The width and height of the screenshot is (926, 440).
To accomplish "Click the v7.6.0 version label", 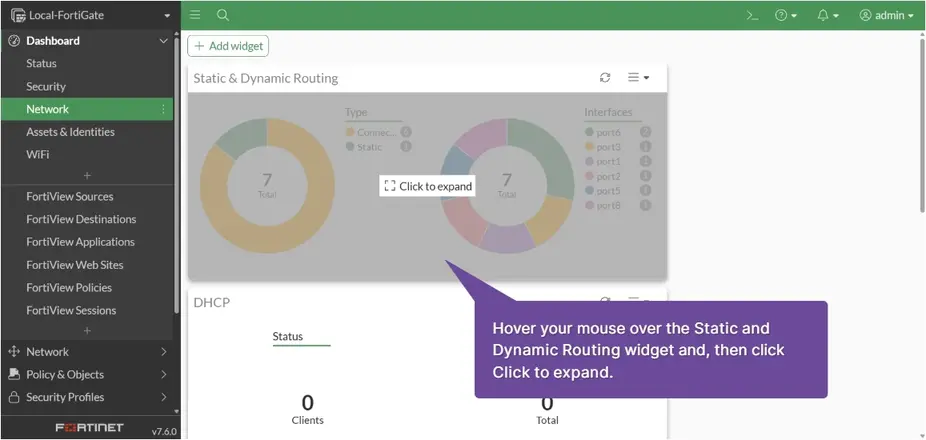I will pos(164,432).
